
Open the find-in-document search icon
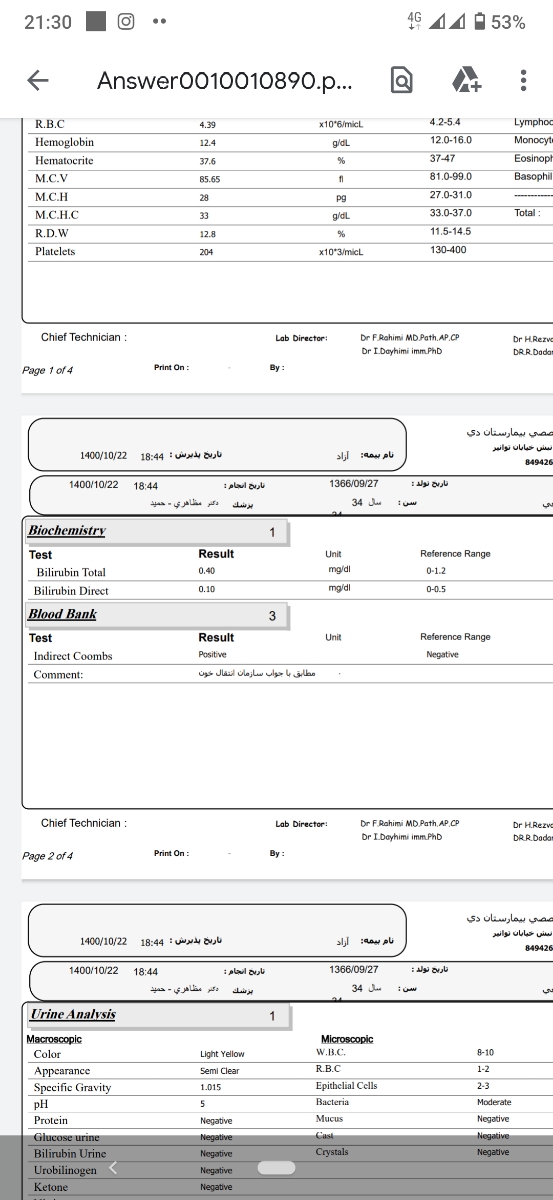(401, 81)
